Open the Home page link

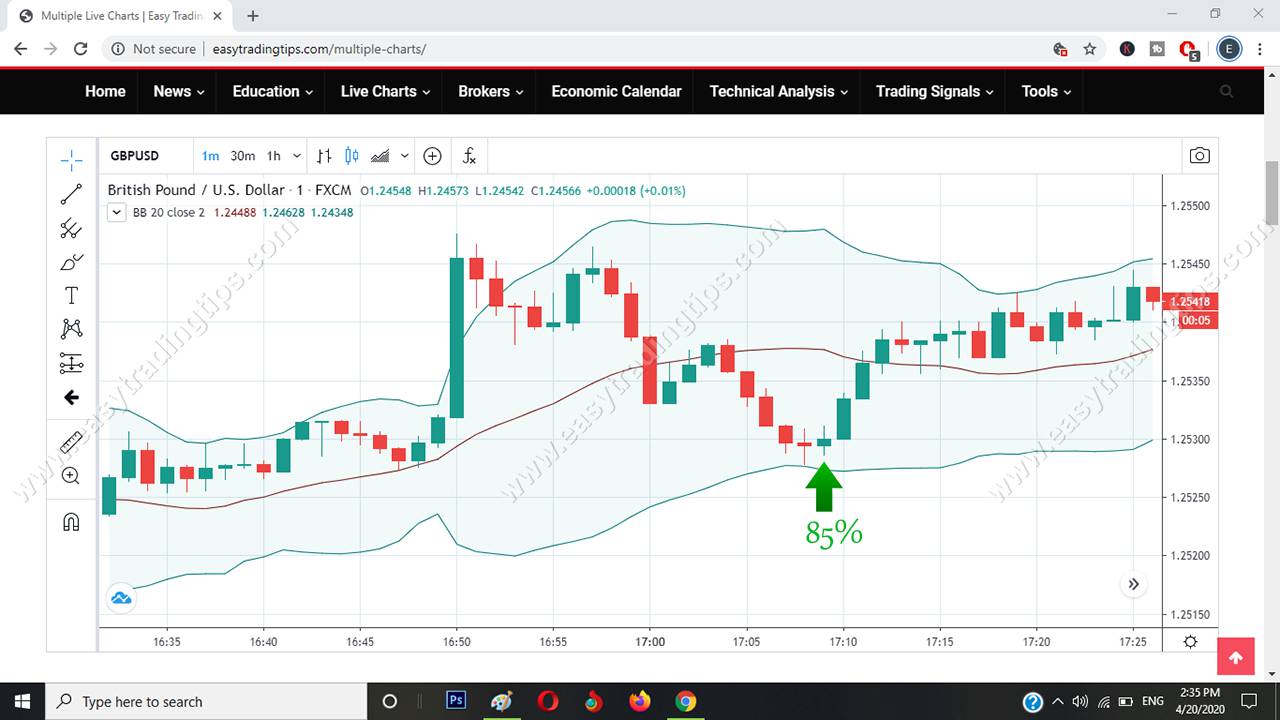coord(105,91)
